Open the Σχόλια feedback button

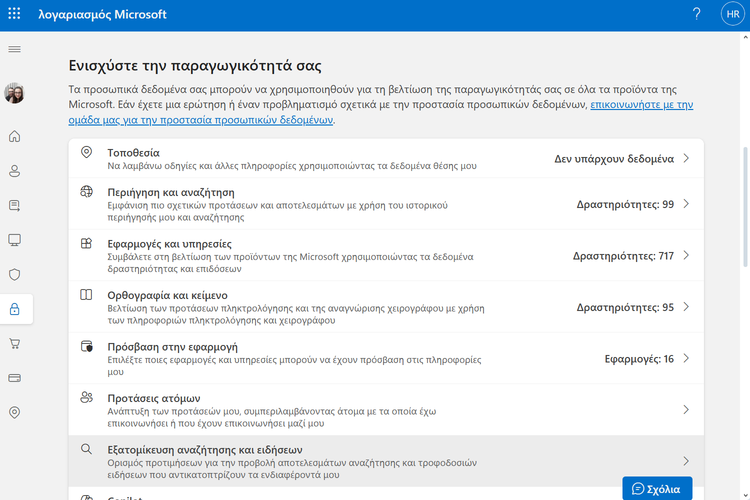tap(657, 489)
